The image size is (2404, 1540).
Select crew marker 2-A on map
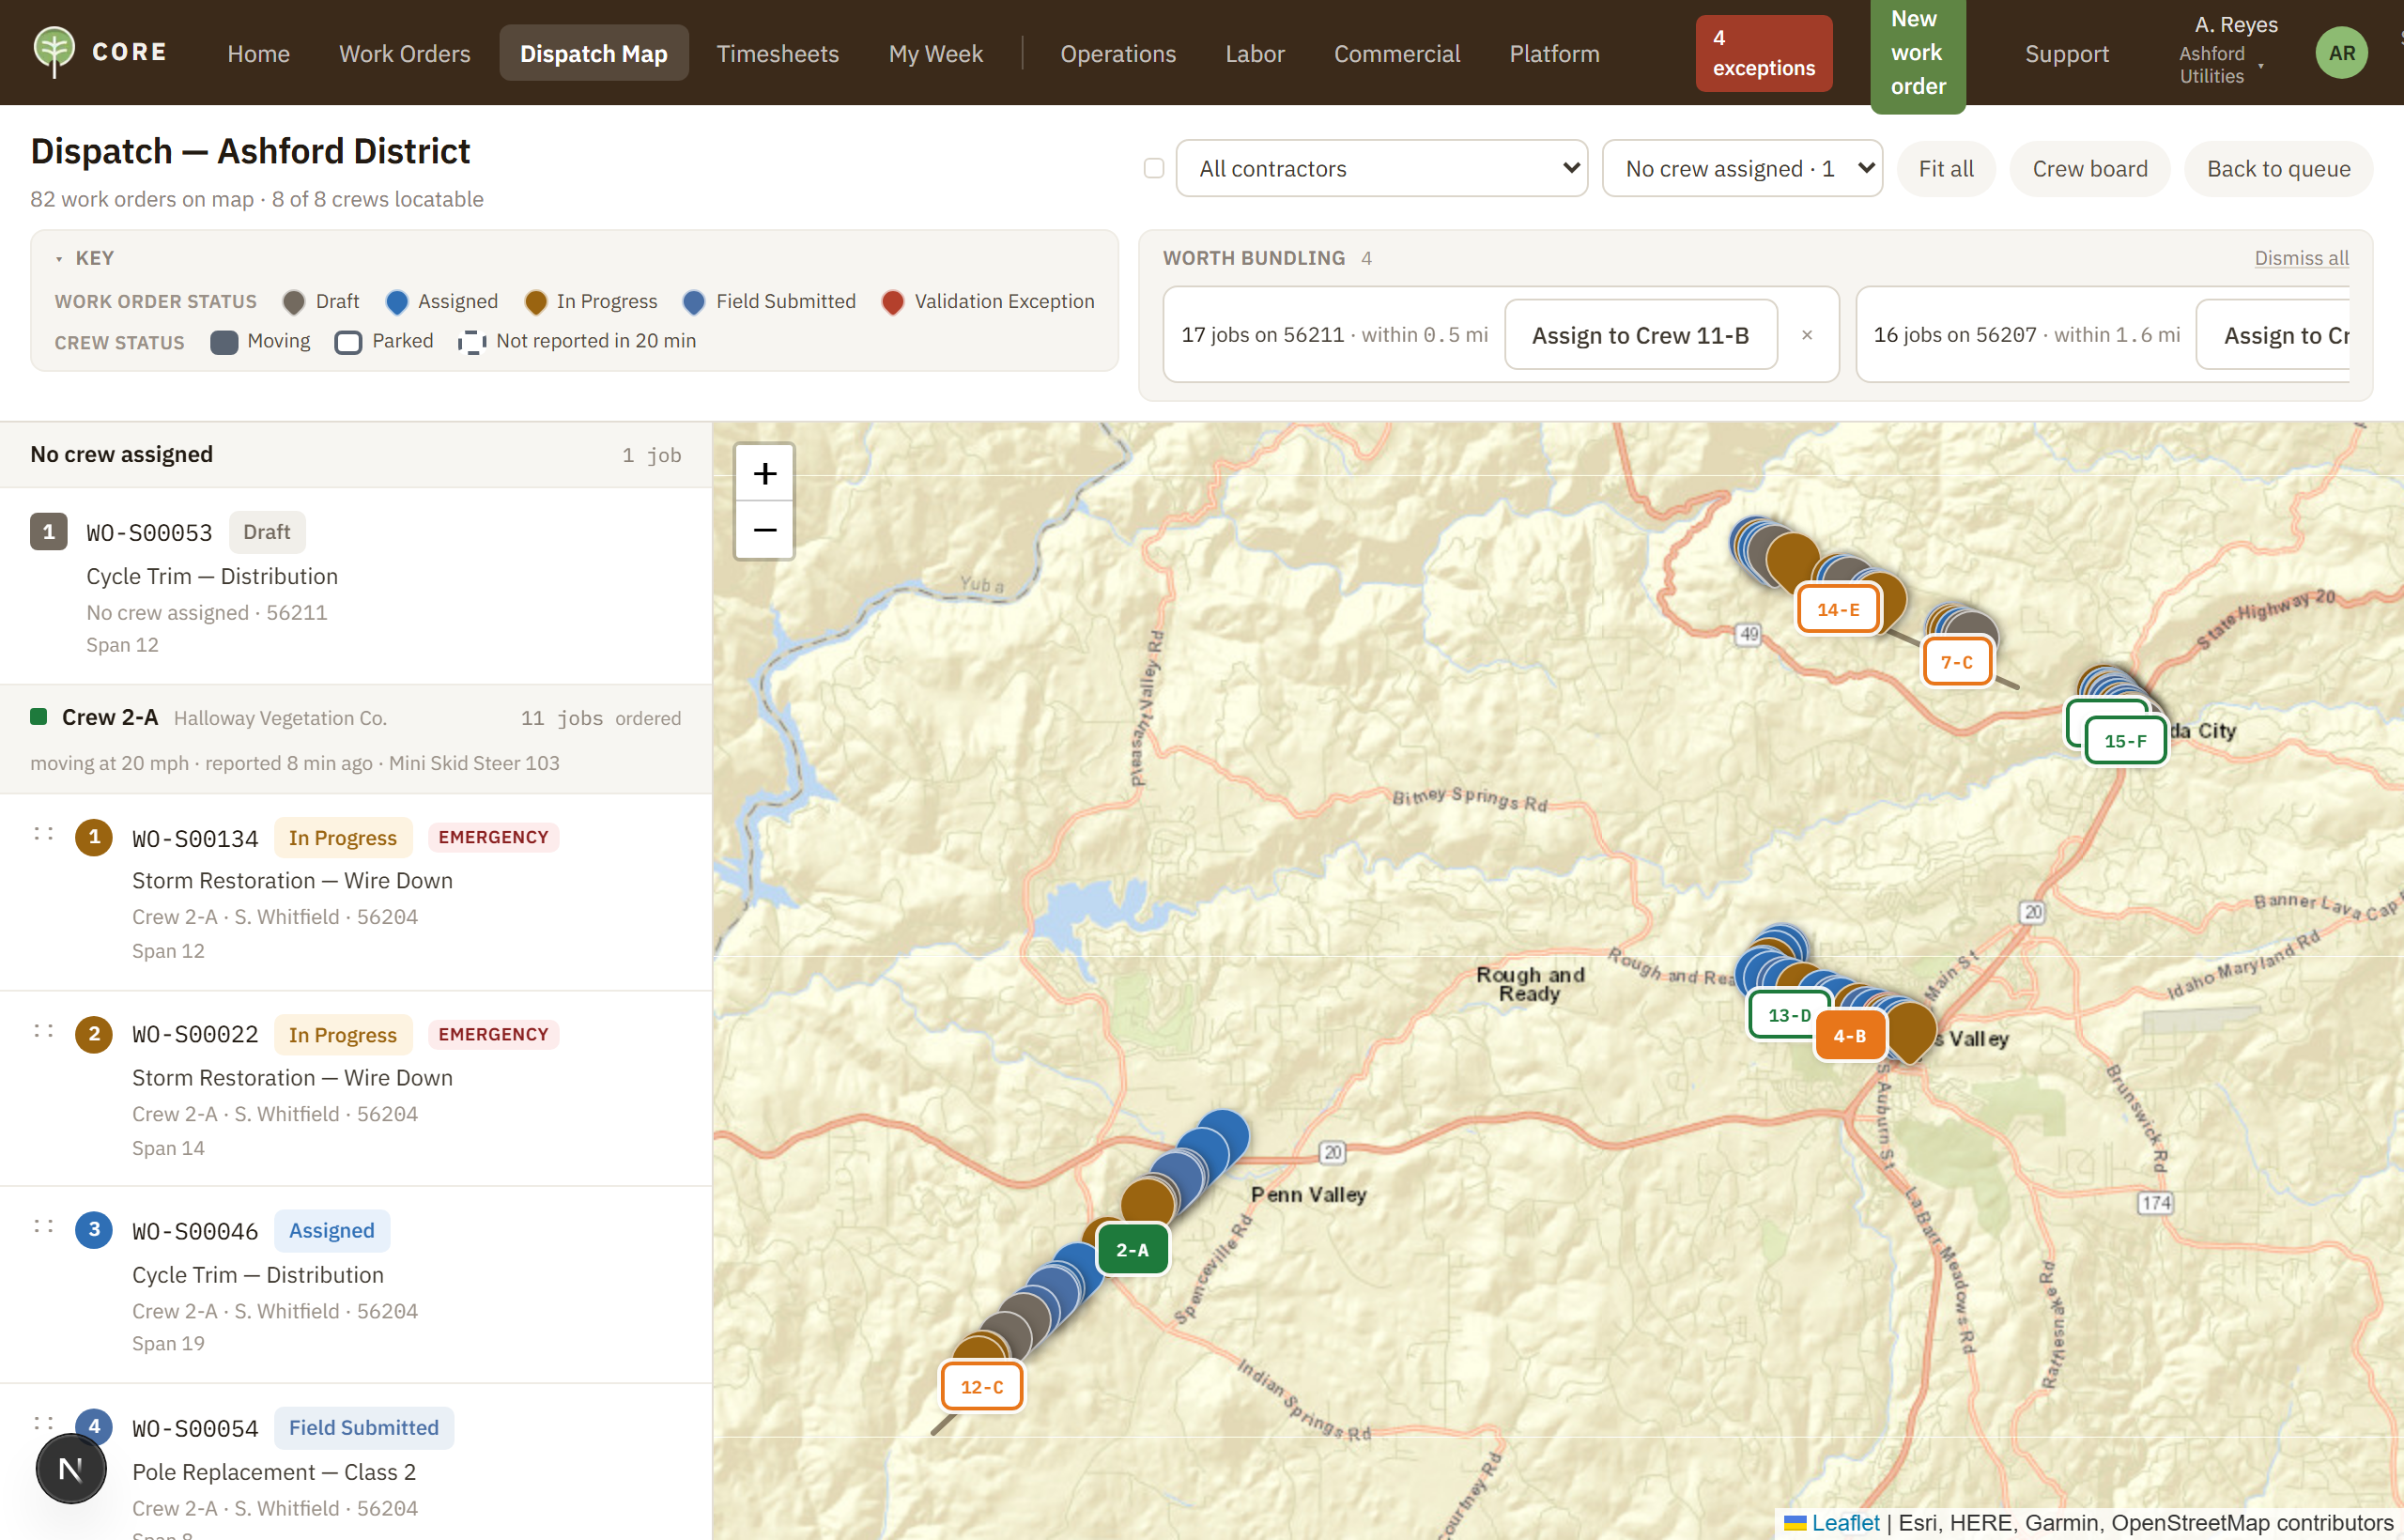(x=1132, y=1249)
